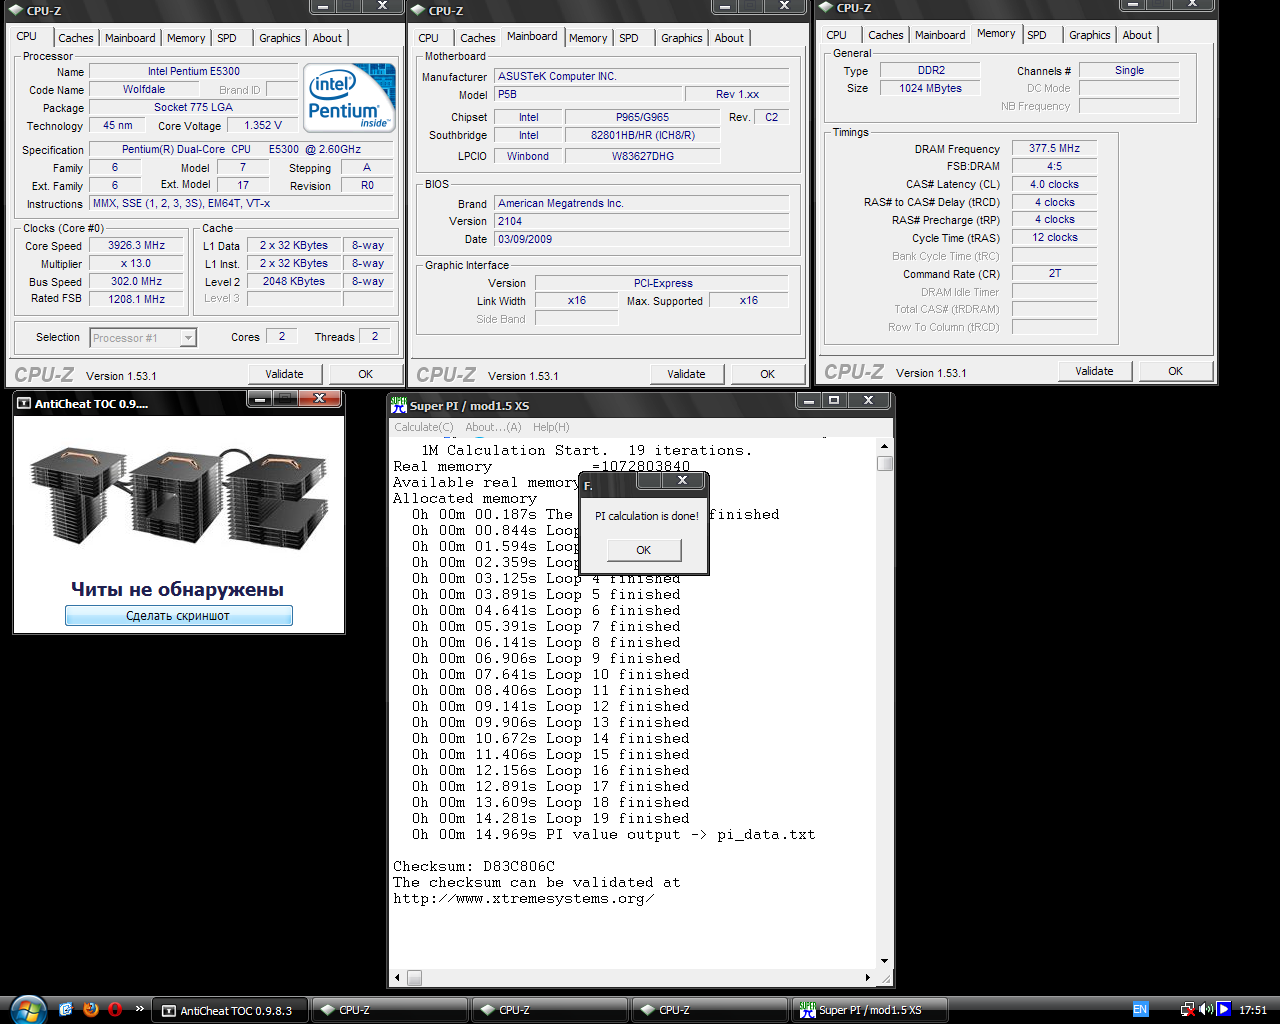
Task: Open Firefox from quick launch
Action: (91, 1009)
